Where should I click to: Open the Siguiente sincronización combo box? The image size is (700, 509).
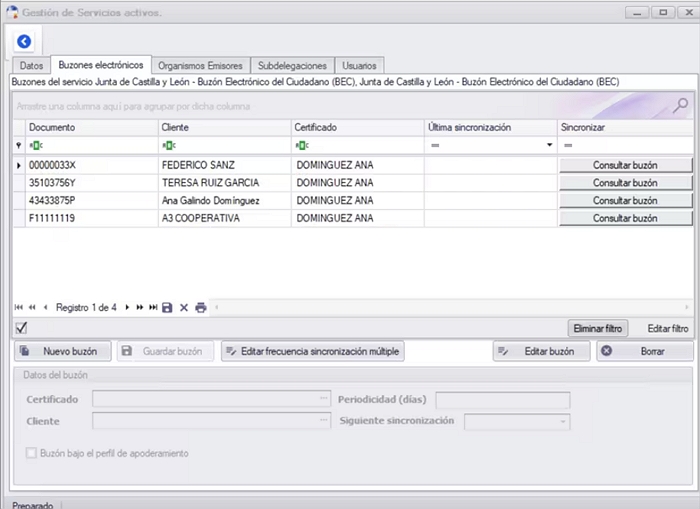(x=517, y=421)
